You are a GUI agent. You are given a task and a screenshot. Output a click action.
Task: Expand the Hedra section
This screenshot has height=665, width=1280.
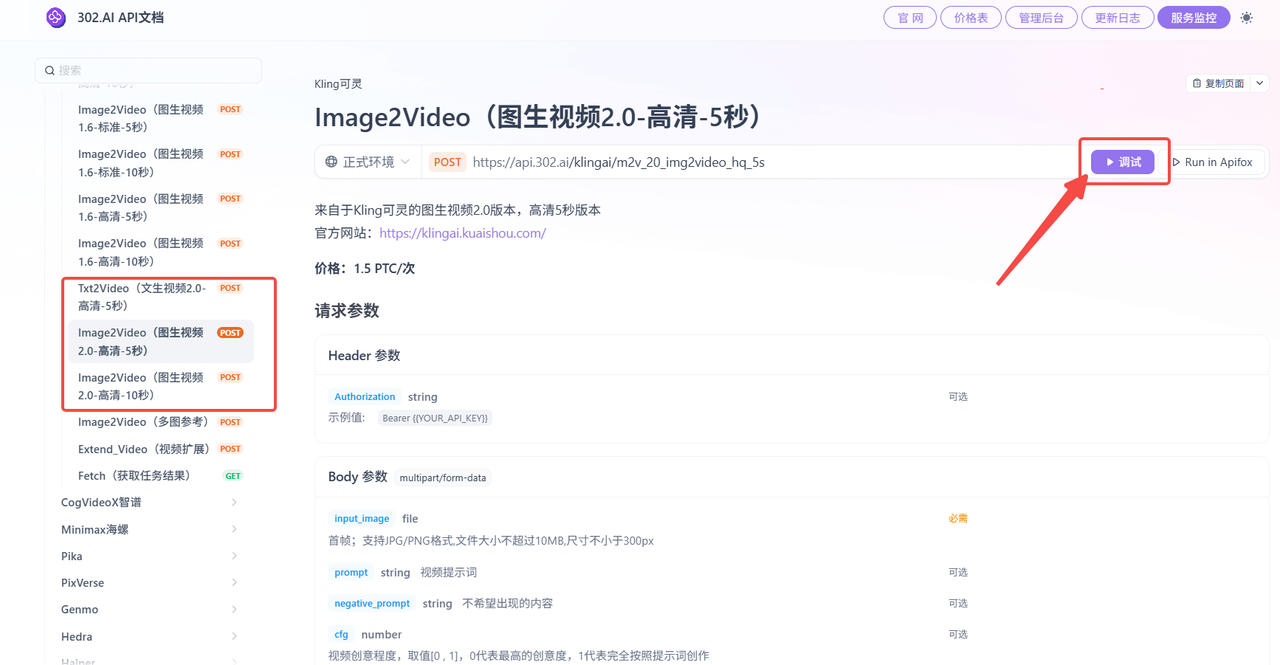pyautogui.click(x=150, y=636)
